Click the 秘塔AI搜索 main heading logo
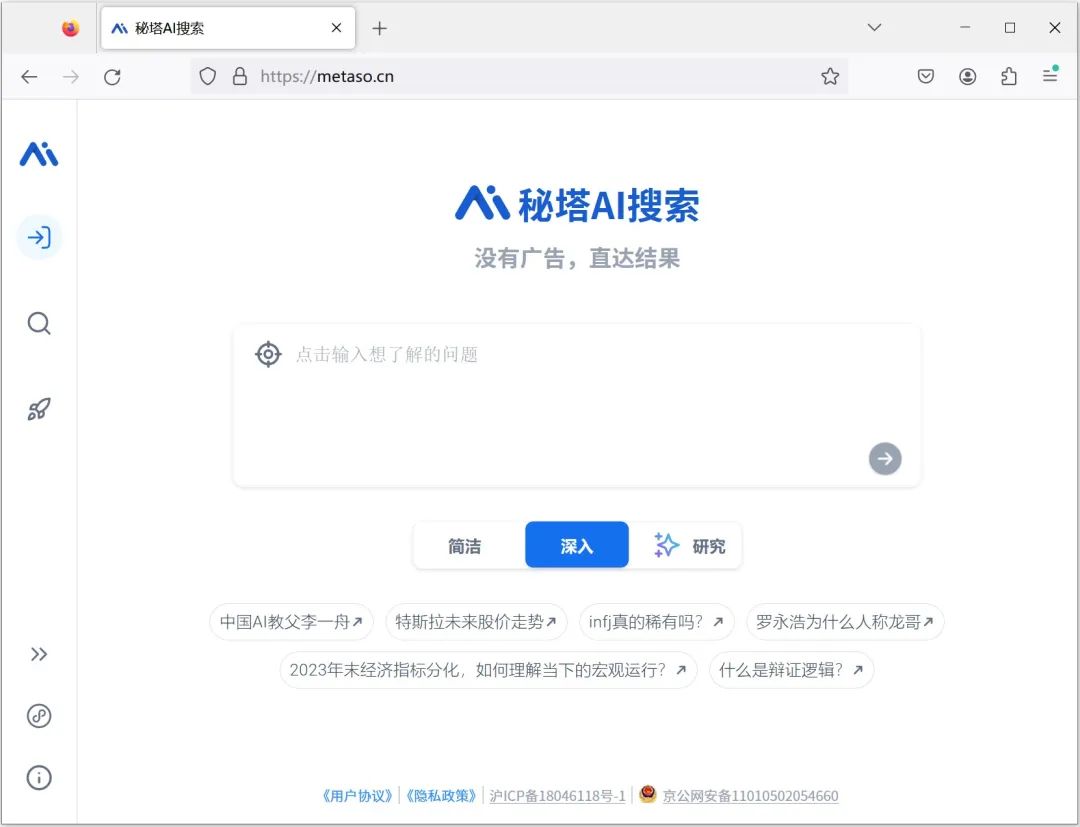Image resolution: width=1080 pixels, height=827 pixels. [x=577, y=205]
